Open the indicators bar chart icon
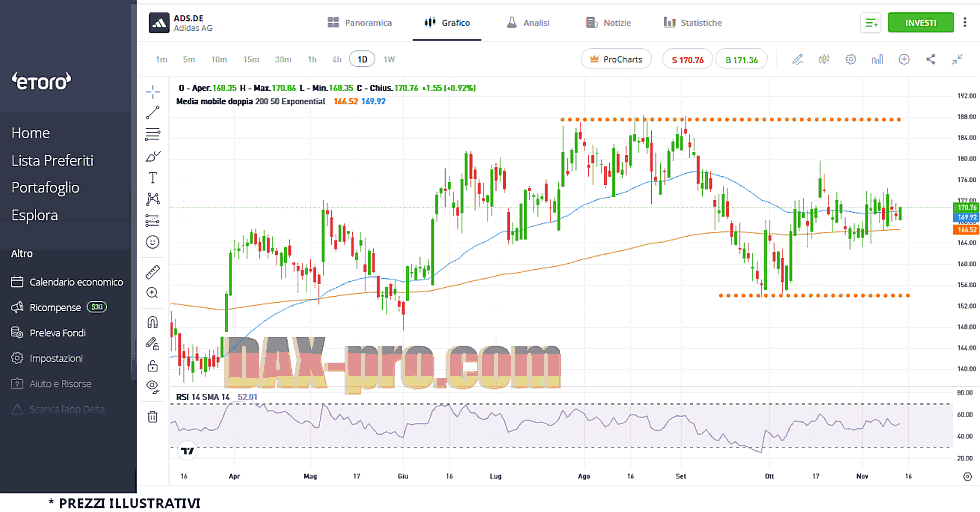The height and width of the screenshot is (512, 980). coord(878,59)
